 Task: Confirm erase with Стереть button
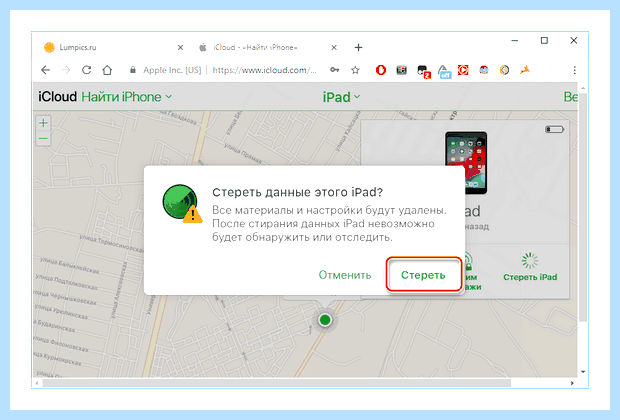[423, 275]
